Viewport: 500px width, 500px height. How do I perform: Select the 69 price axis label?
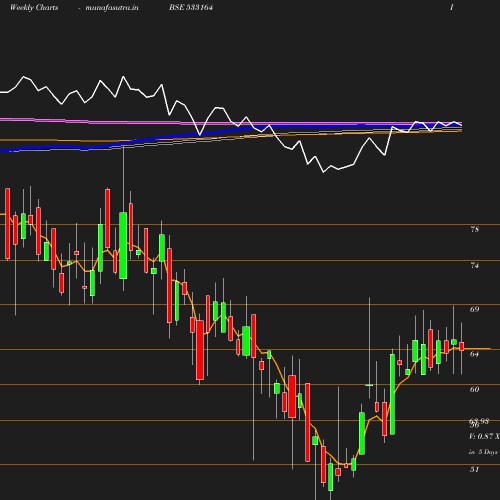tap(475, 309)
